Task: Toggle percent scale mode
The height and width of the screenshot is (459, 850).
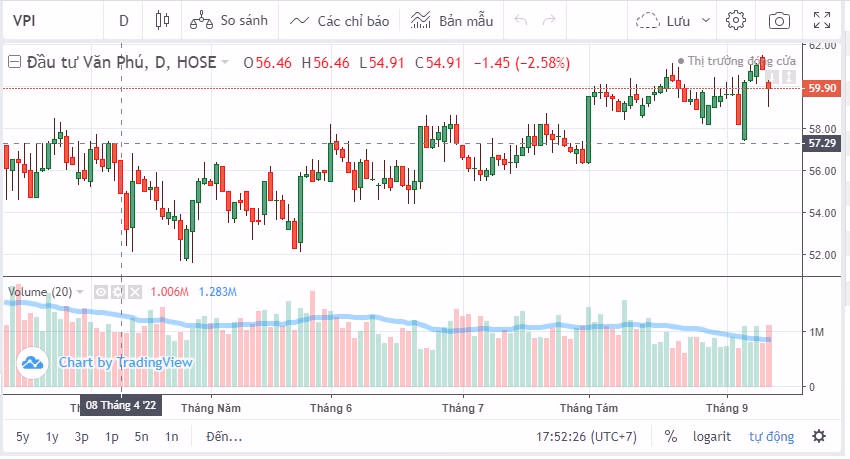Action: tap(671, 436)
